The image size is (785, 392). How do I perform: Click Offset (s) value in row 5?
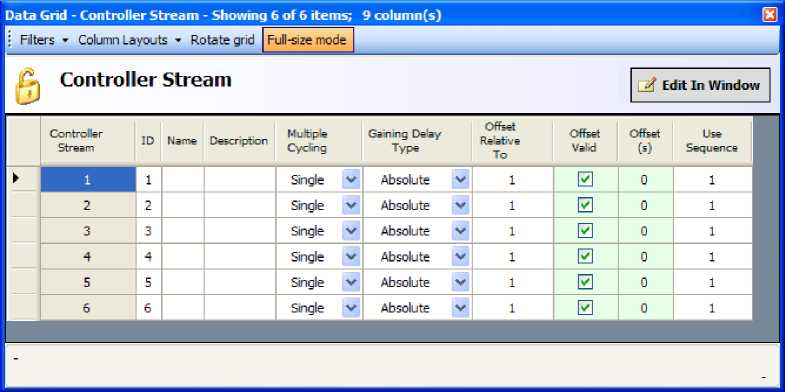click(645, 282)
